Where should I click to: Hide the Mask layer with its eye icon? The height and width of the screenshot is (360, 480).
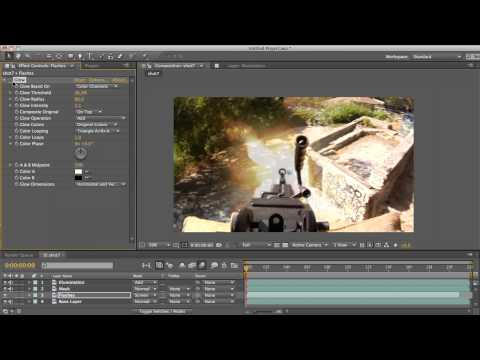click(5, 289)
